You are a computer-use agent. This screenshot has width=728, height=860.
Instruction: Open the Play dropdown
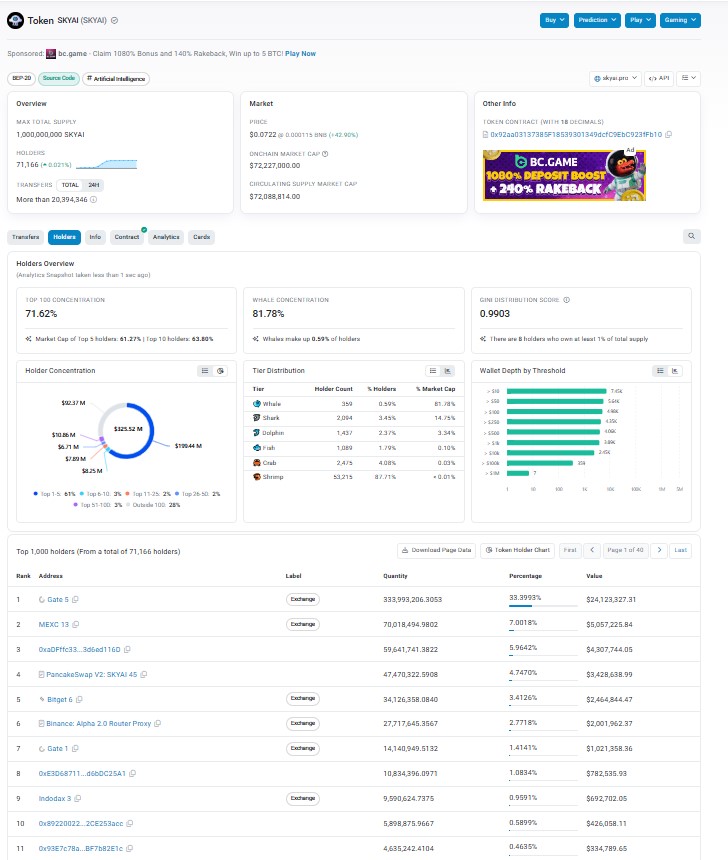click(640, 20)
